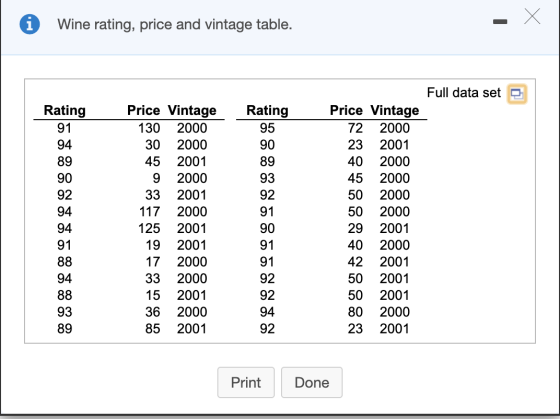
Task: Select rating 94 in the row priced 80
Action: coord(267,312)
